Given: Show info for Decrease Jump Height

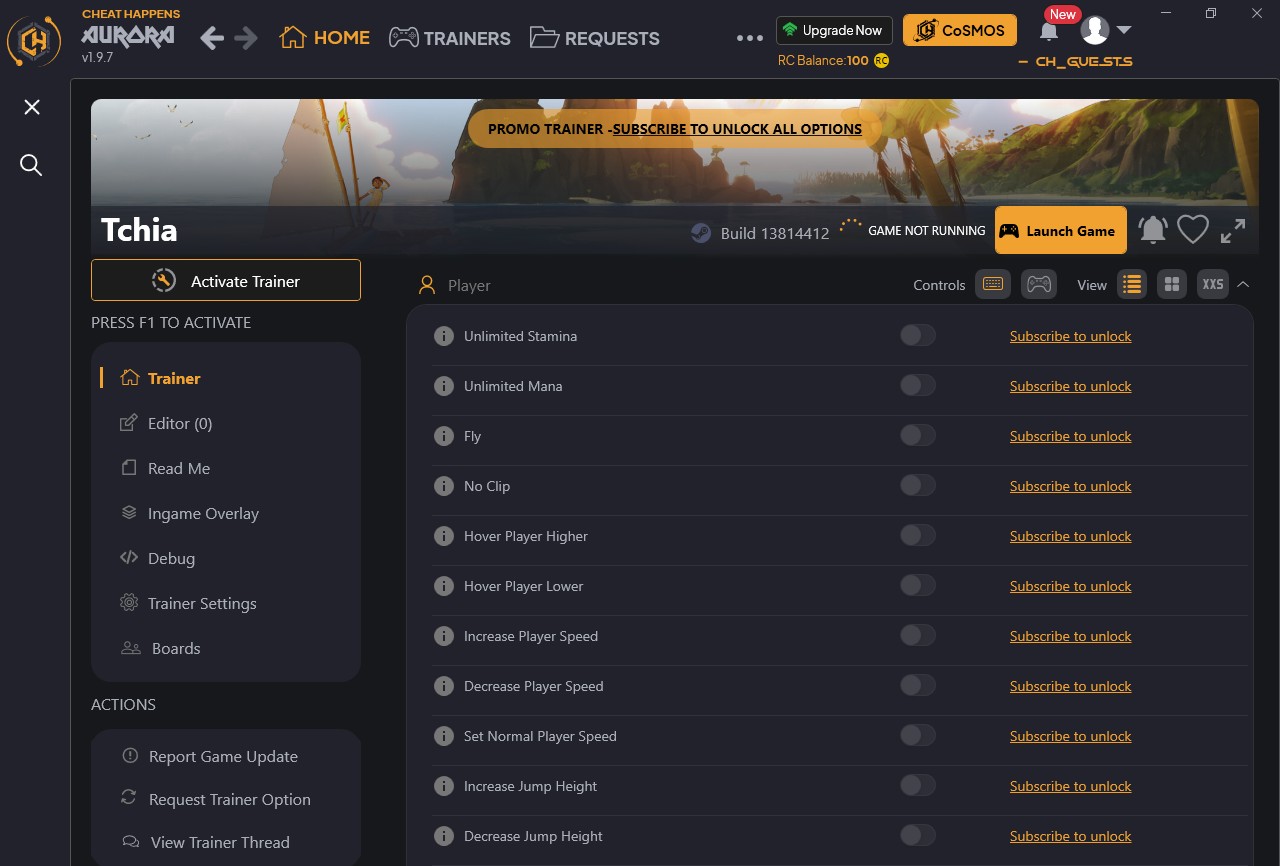Looking at the screenshot, I should [444, 836].
